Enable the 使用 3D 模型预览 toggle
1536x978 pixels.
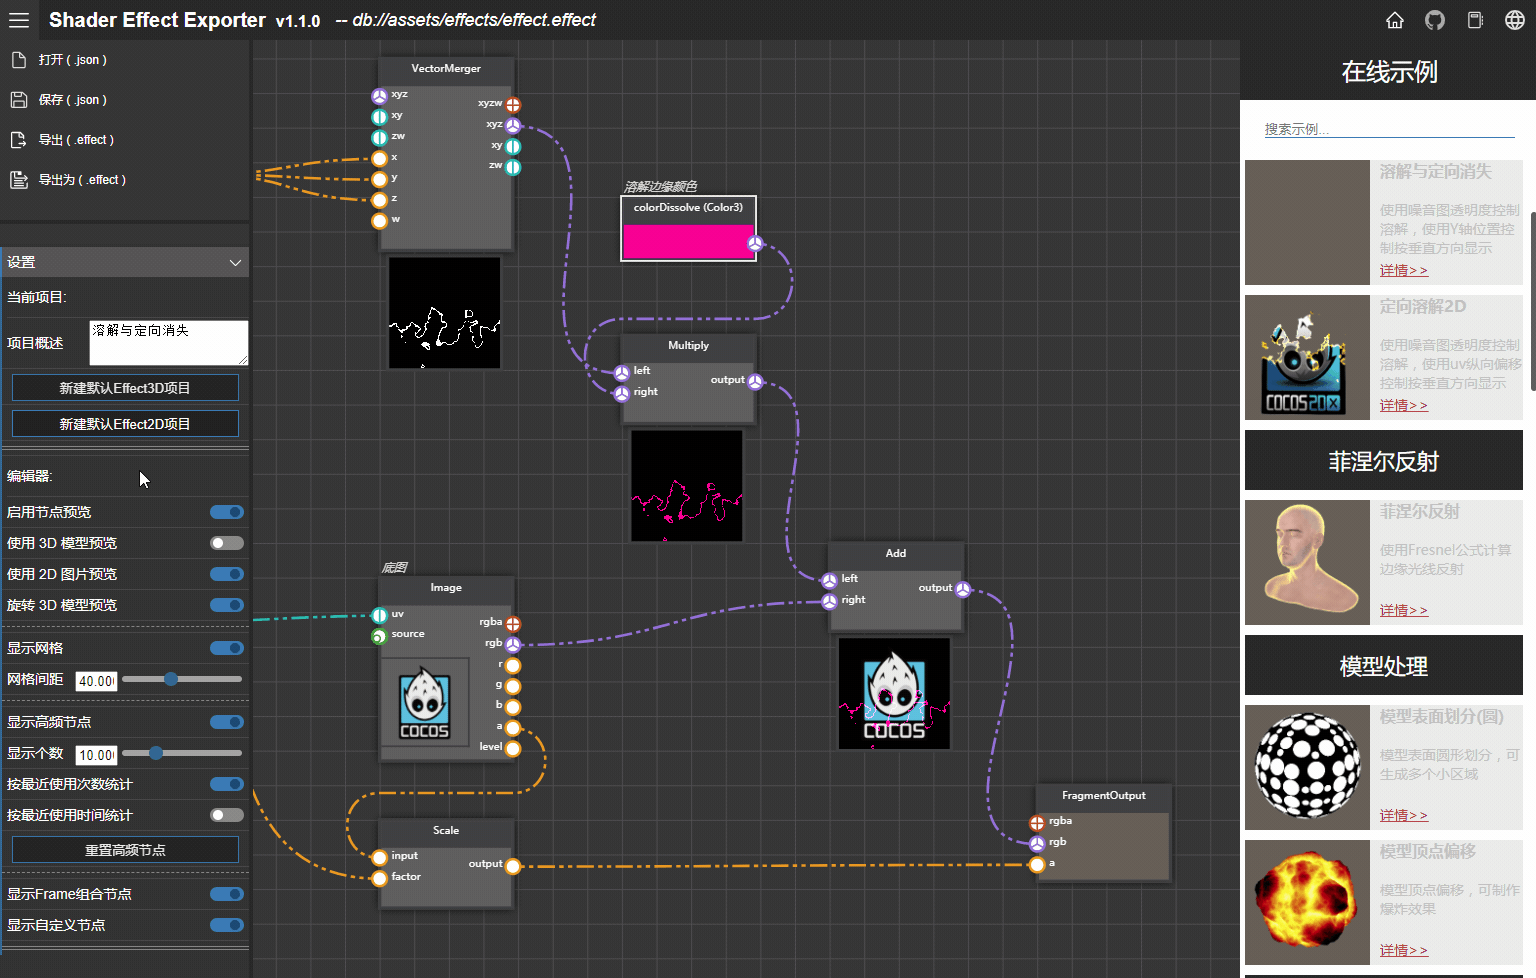pyautogui.click(x=227, y=543)
